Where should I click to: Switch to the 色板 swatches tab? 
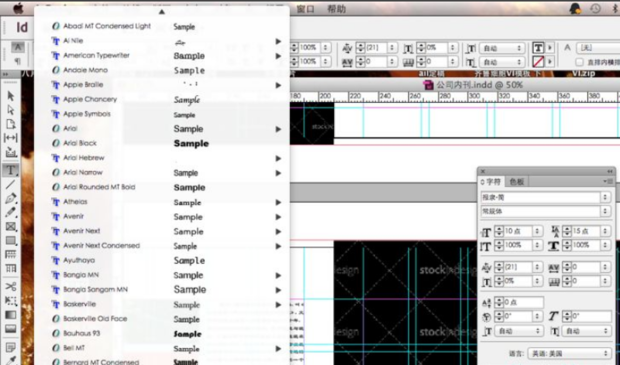[516, 182]
